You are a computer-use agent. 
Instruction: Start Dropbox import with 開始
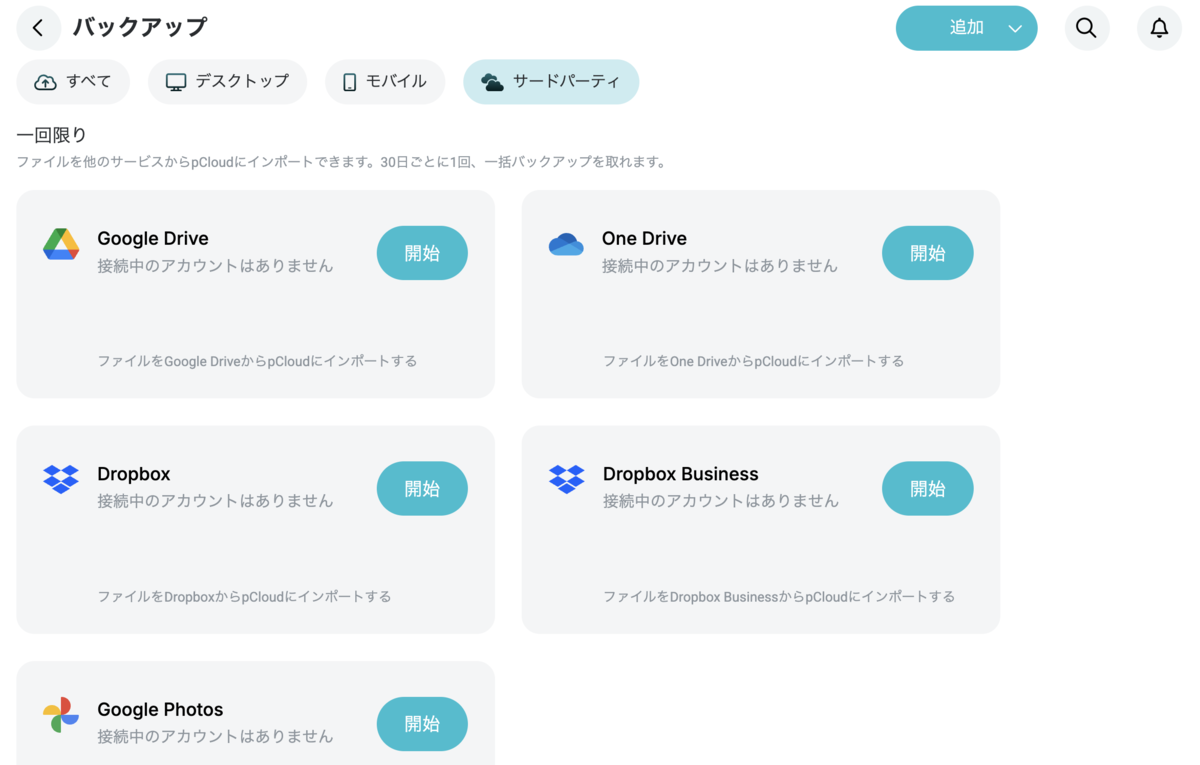click(x=422, y=488)
